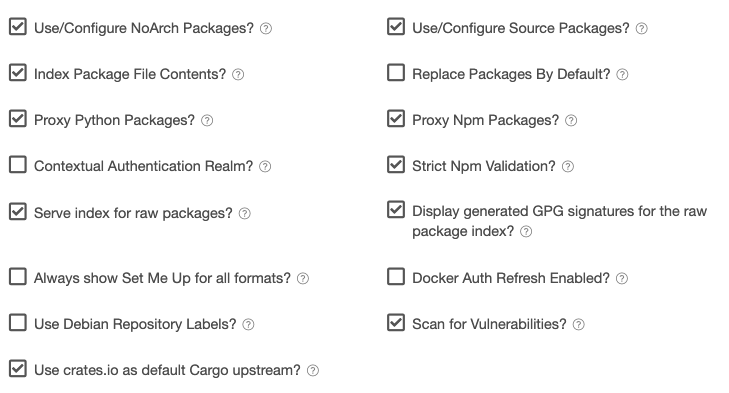Check Use Debian Repository Labels box
The height and width of the screenshot is (393, 729).
click(18, 322)
